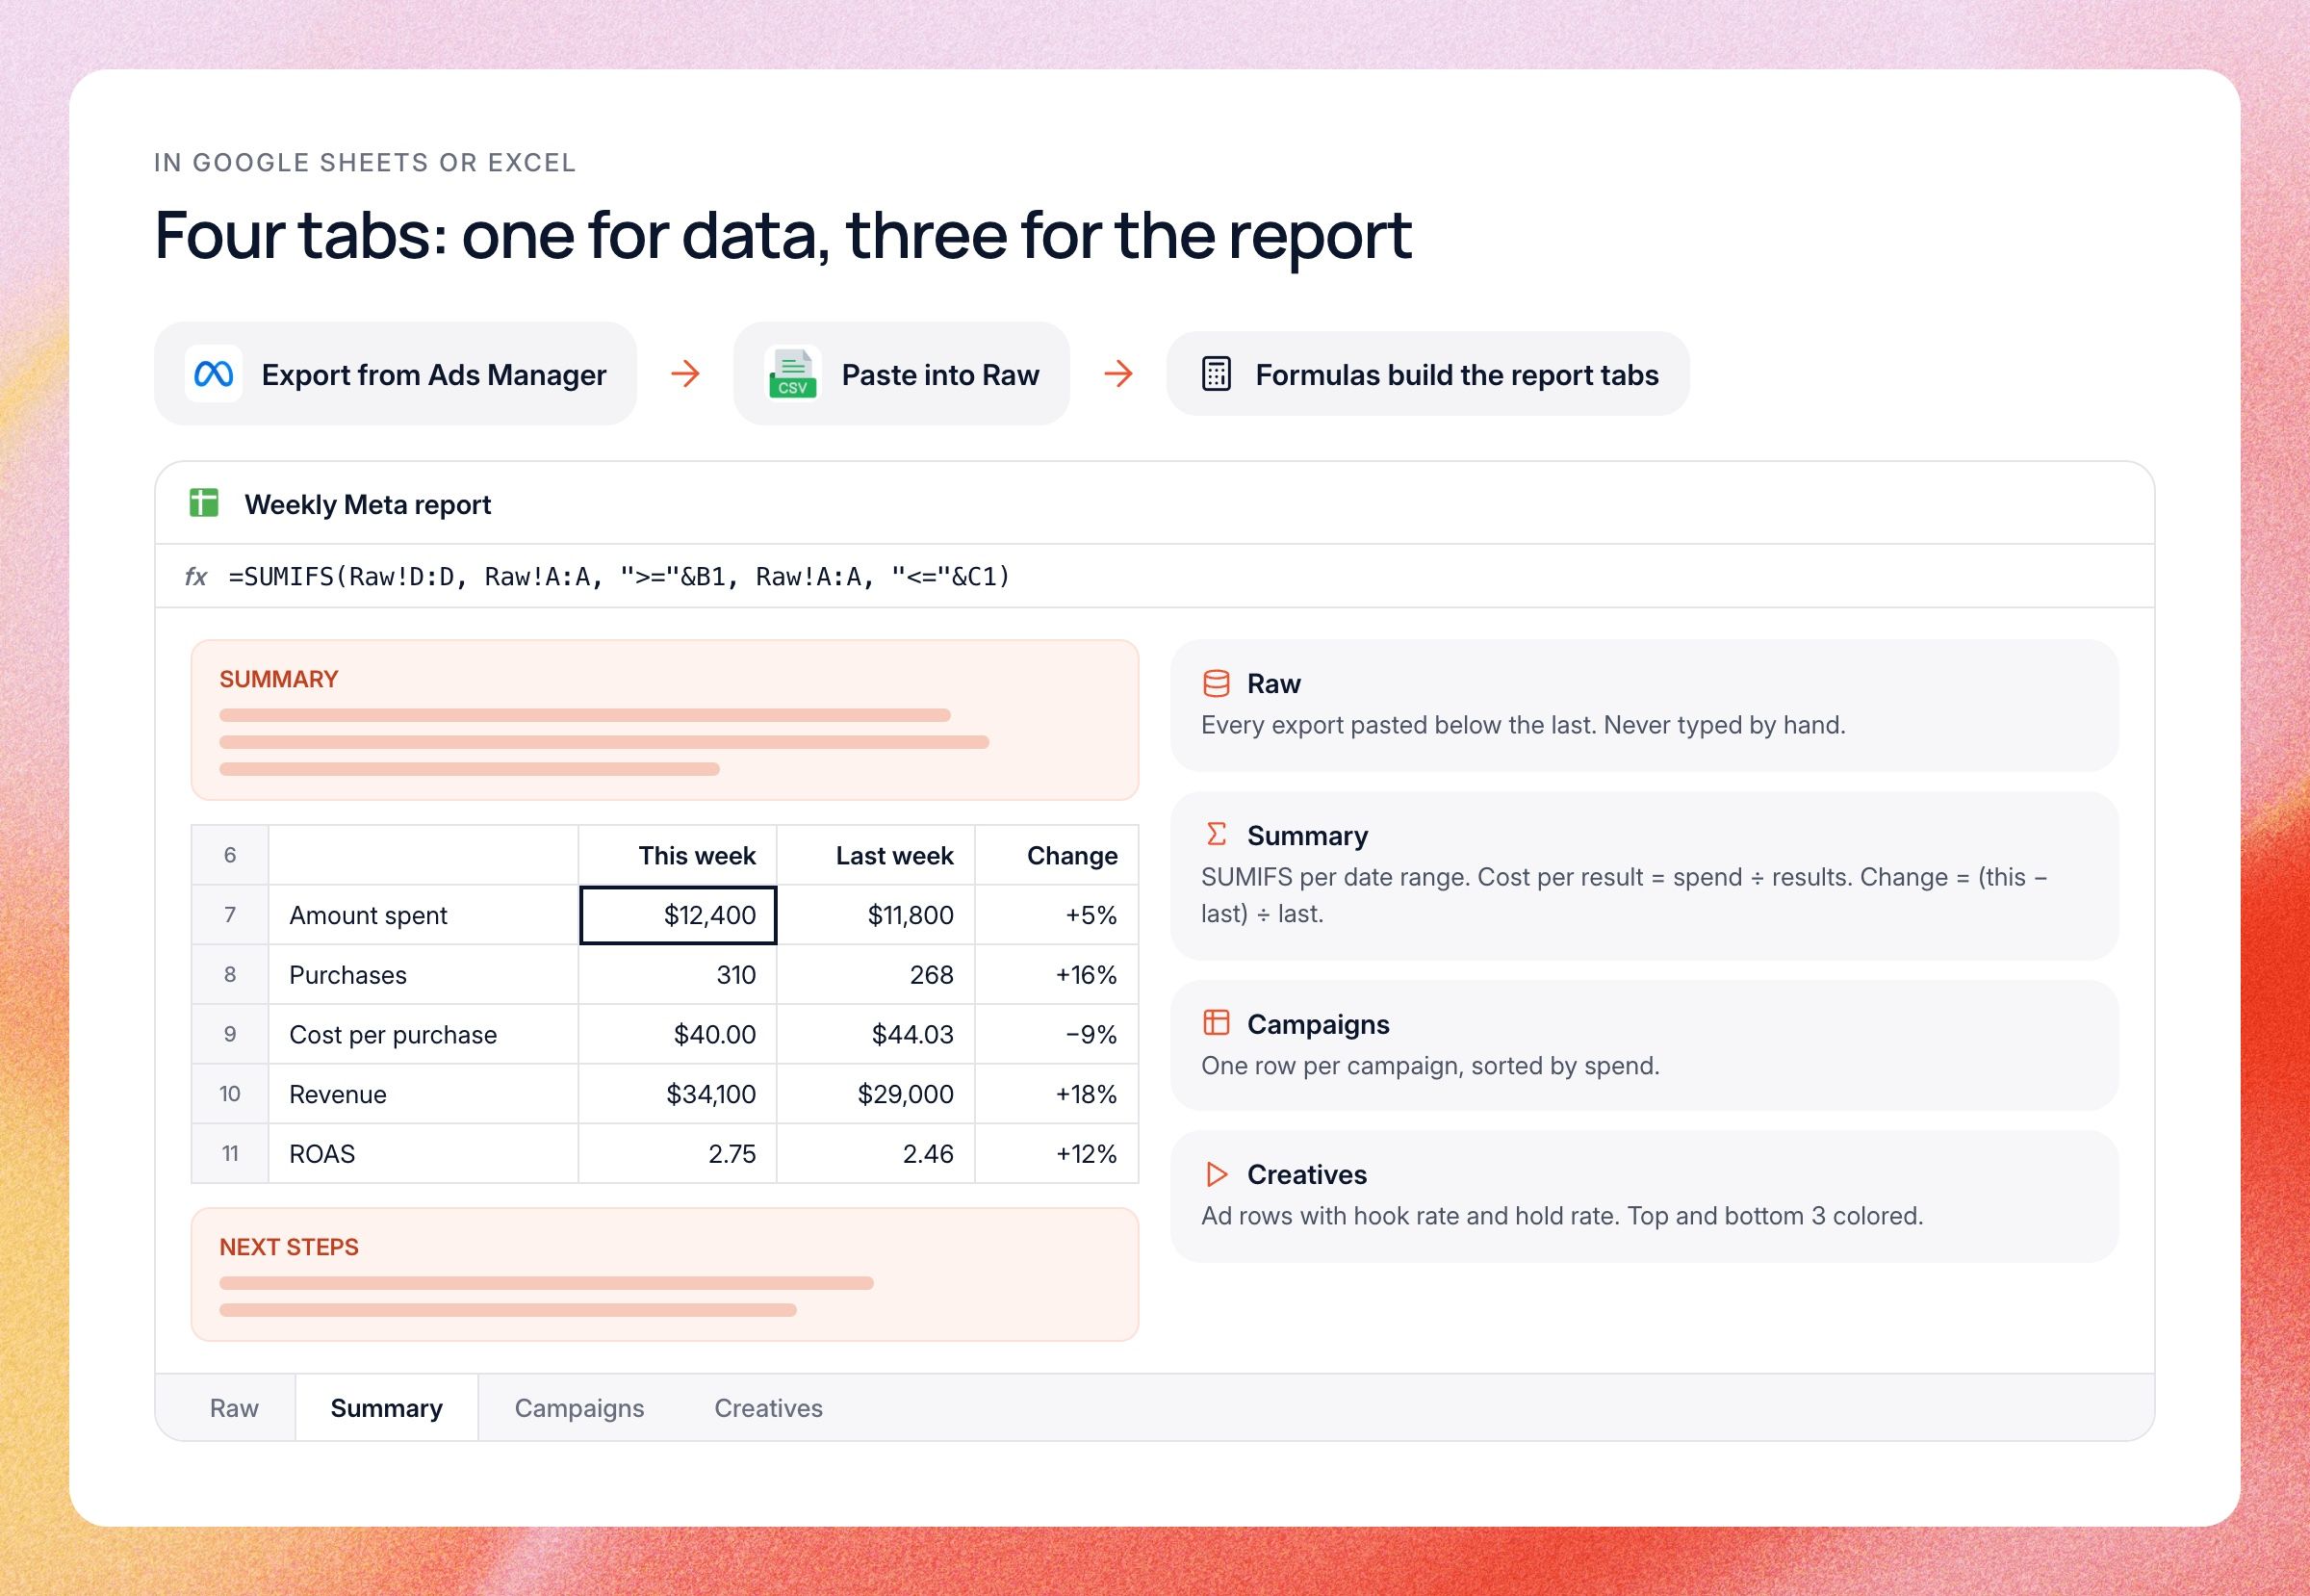Image resolution: width=2310 pixels, height=1596 pixels.
Task: Click the CSV file icon
Action: [x=792, y=374]
